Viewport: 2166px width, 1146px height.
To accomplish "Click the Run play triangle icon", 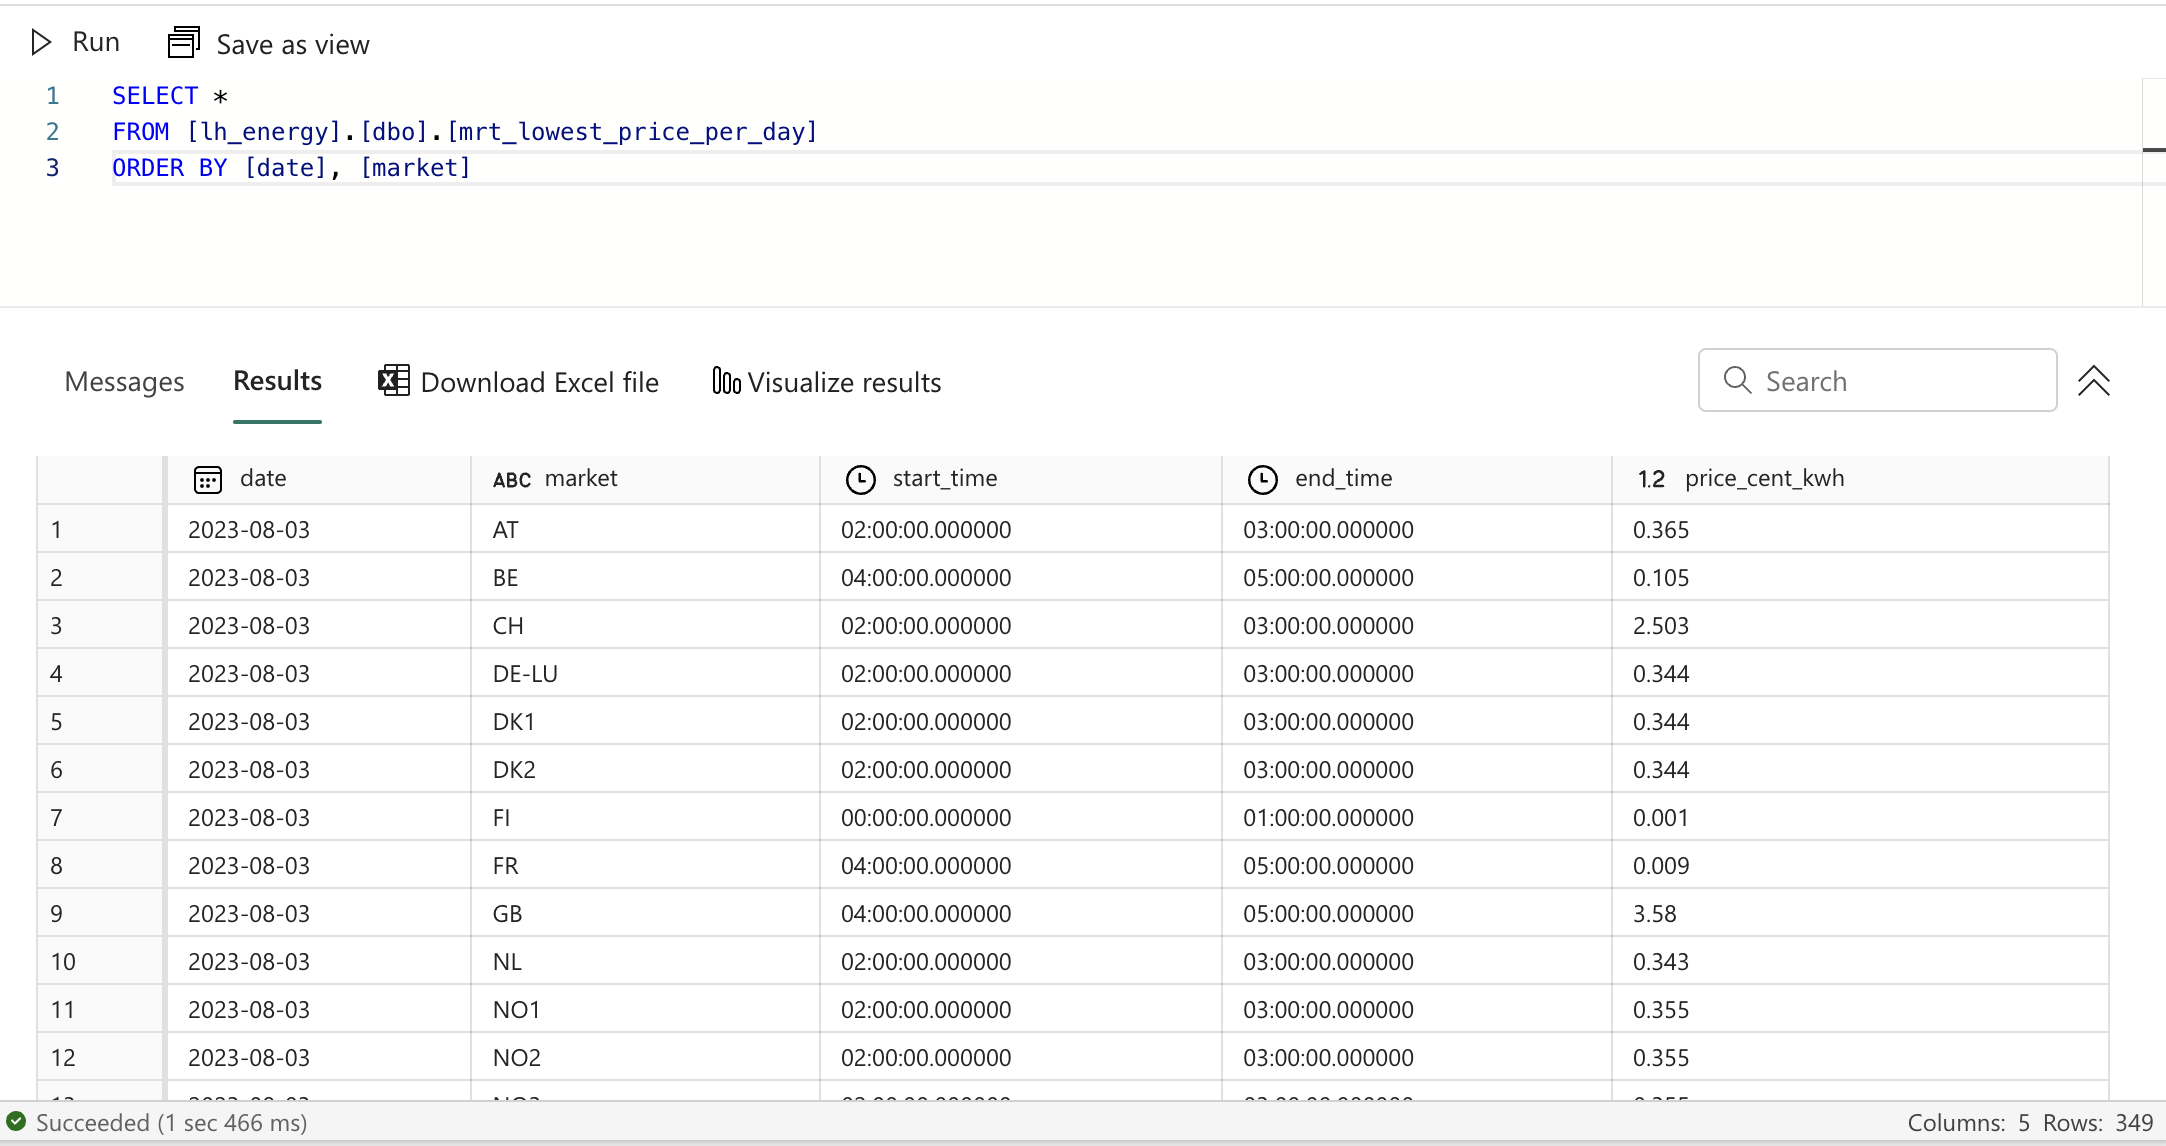I will 41,42.
